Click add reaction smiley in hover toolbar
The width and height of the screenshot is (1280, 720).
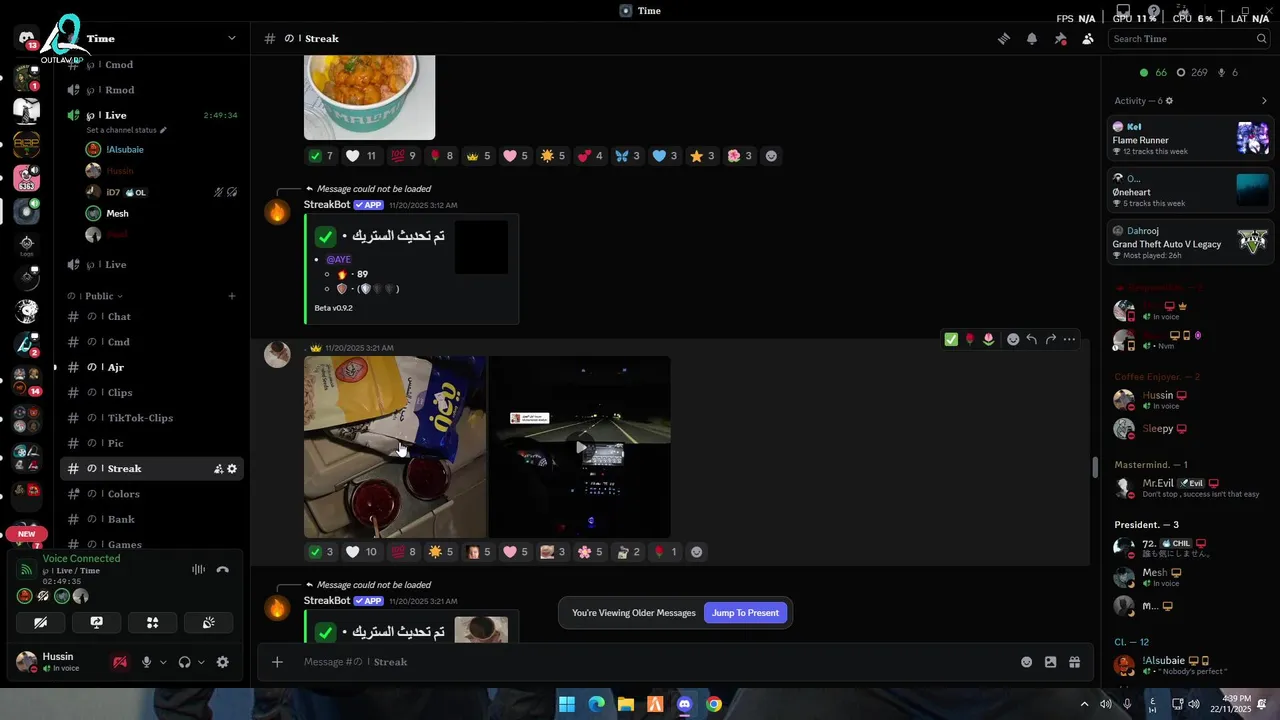click(1013, 340)
